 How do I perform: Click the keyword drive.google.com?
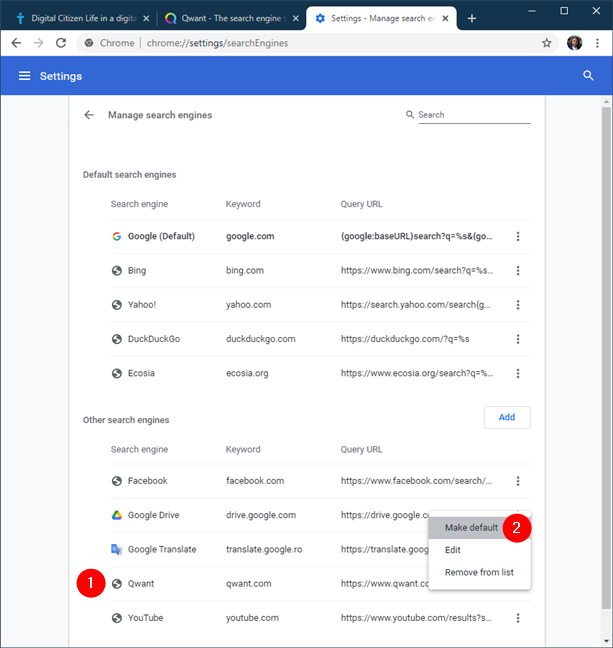(261, 515)
